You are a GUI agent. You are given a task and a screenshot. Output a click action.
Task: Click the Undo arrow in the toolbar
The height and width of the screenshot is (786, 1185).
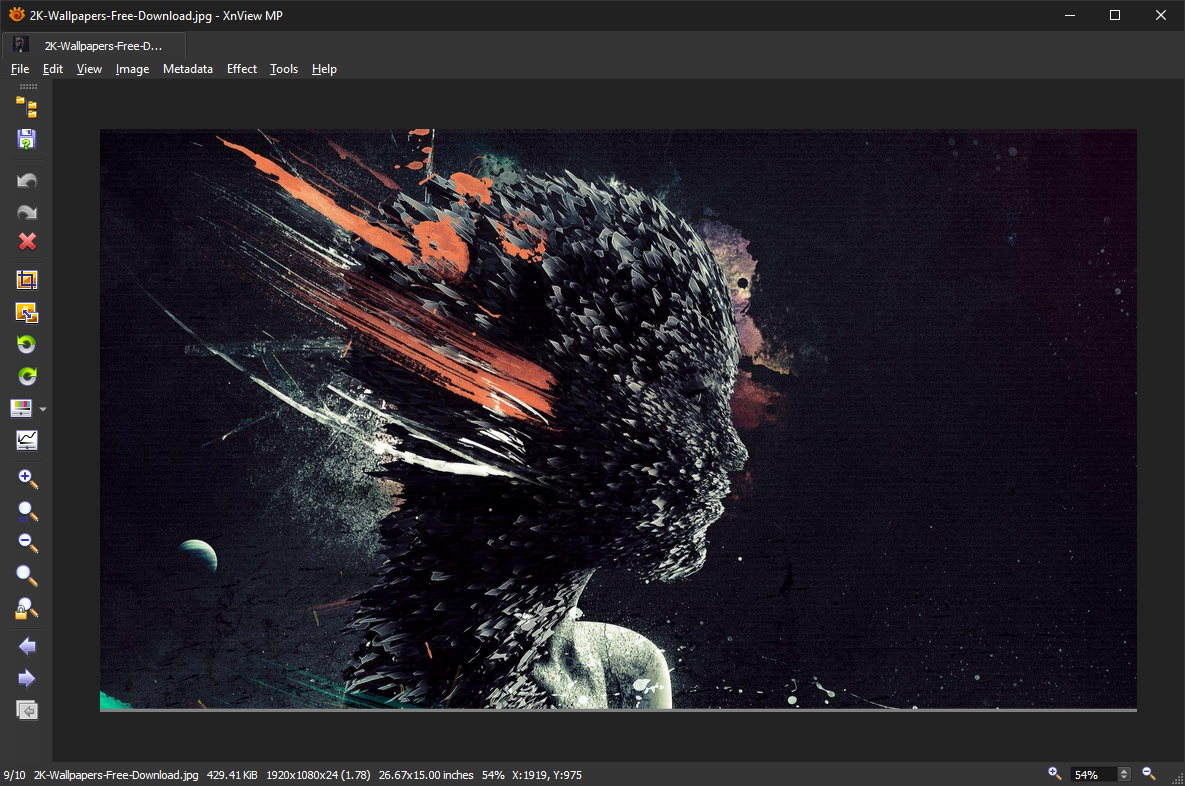pos(27,181)
